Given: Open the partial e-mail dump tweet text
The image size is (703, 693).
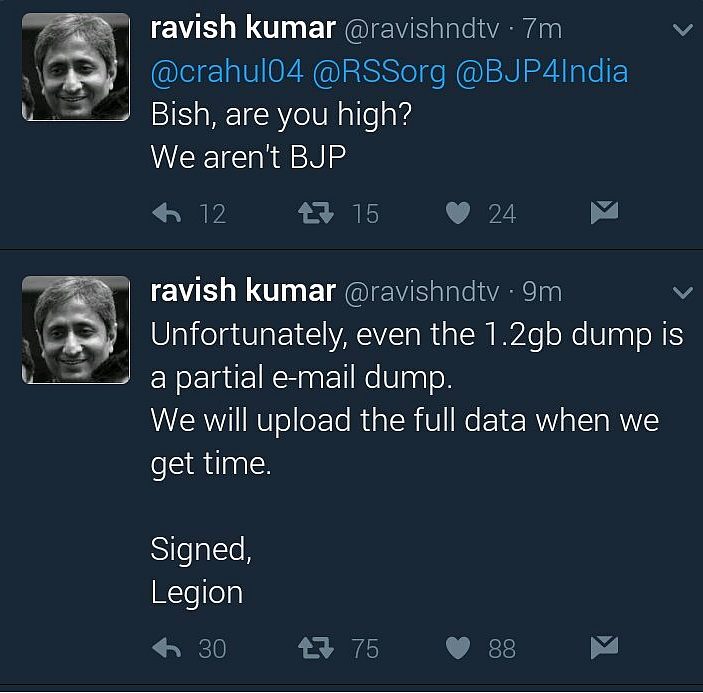Looking at the screenshot, I should [417, 399].
